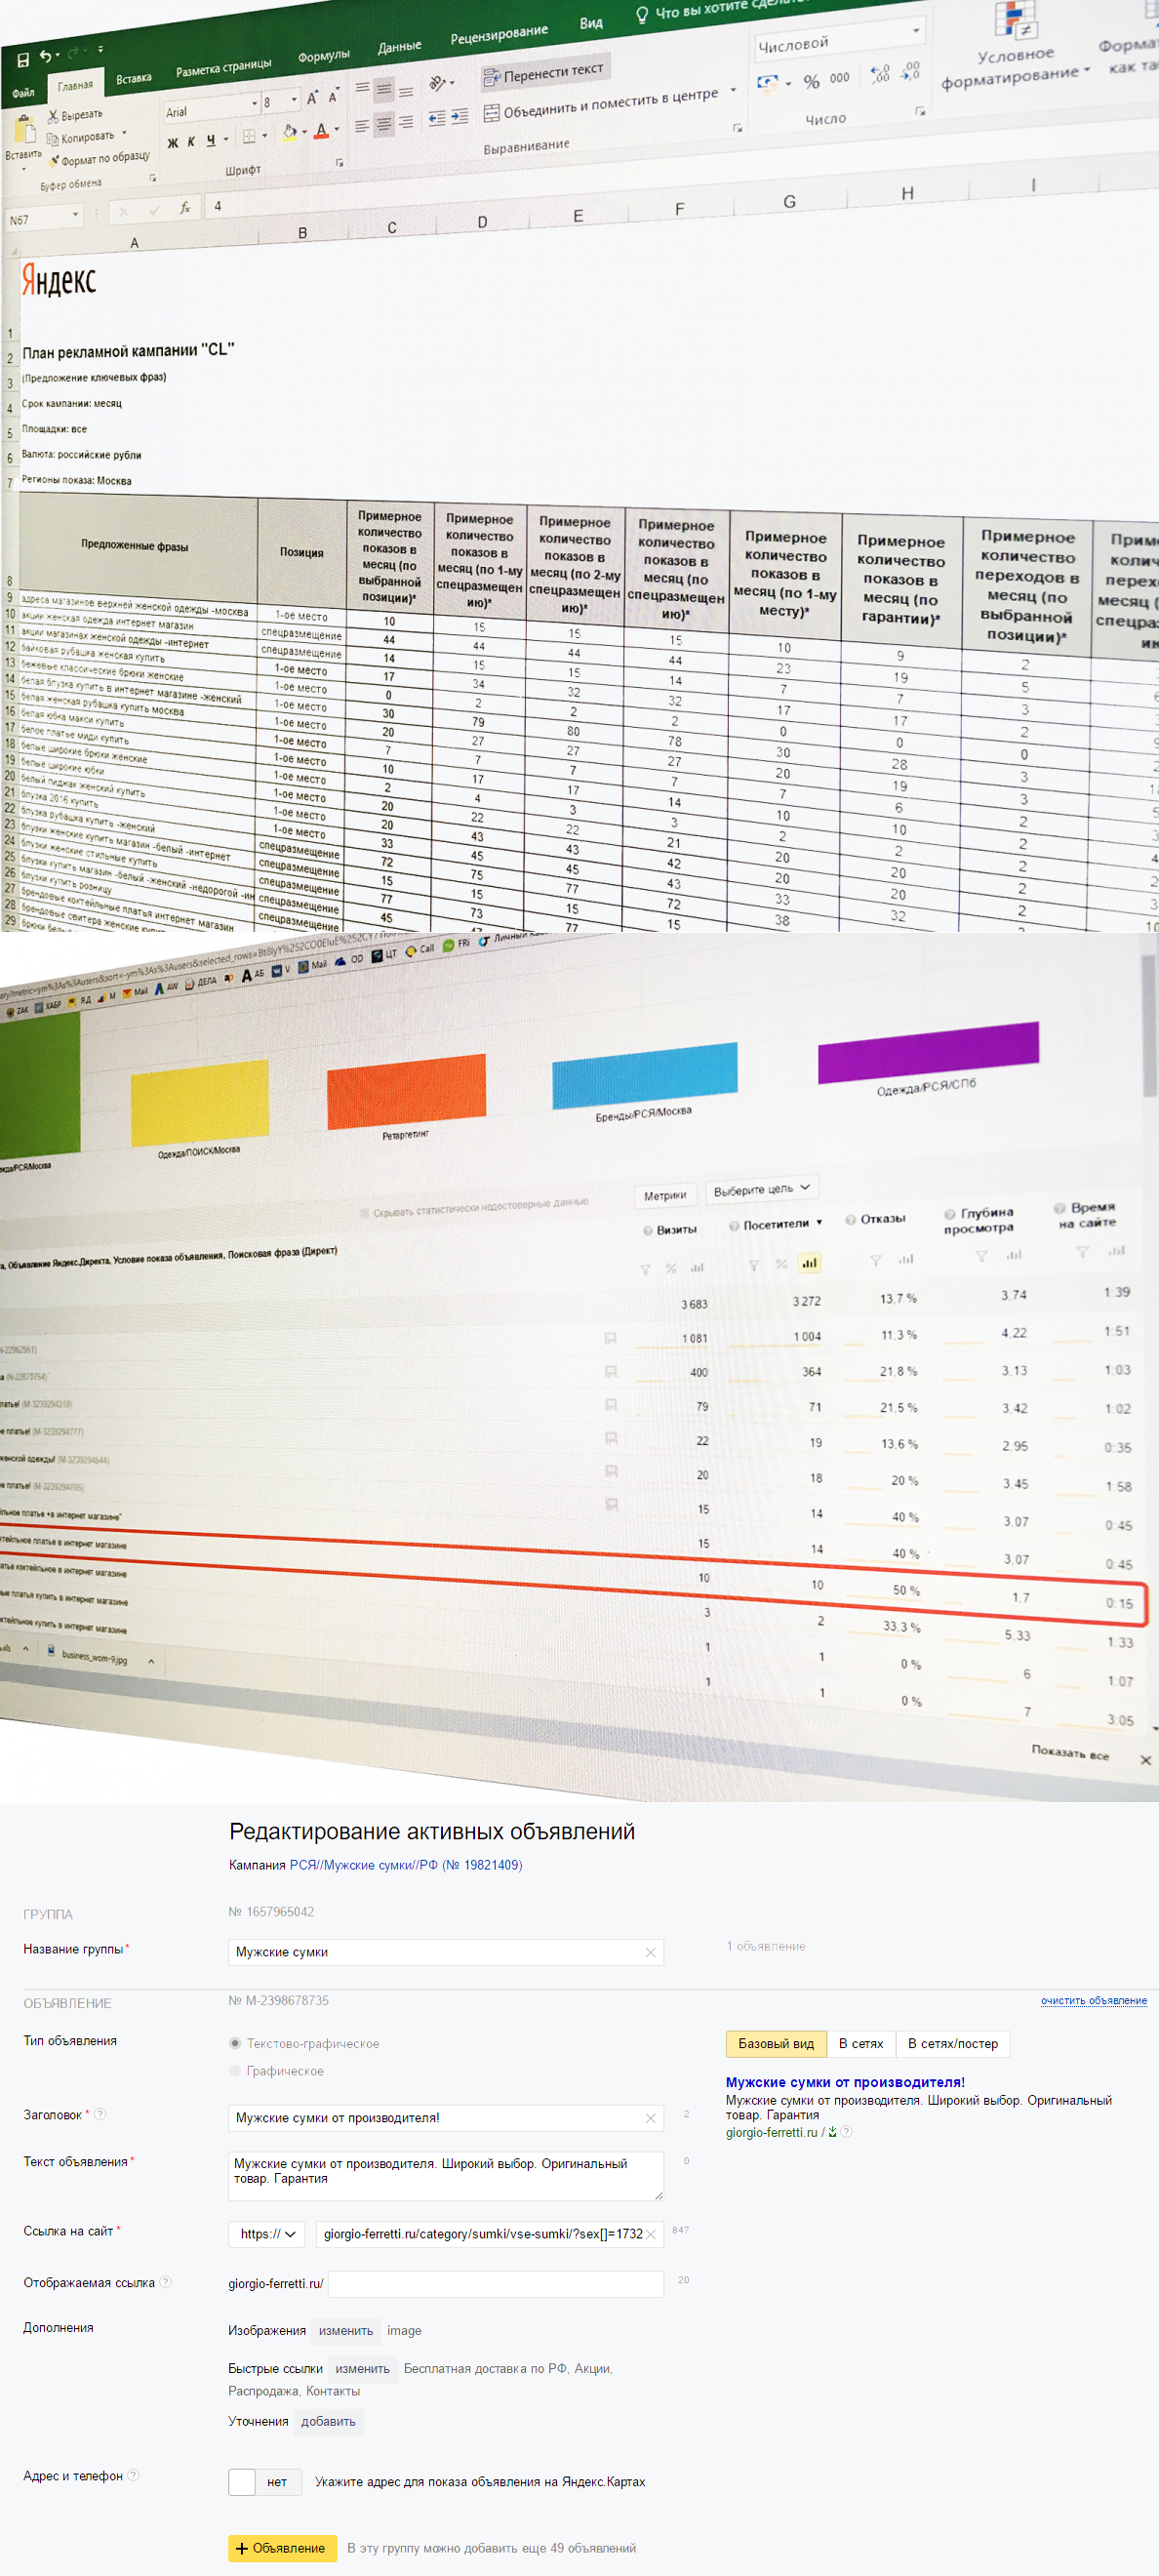The width and height of the screenshot is (1159, 2576).
Task: Increase font size with the large A icon
Action: pyautogui.click(x=311, y=98)
